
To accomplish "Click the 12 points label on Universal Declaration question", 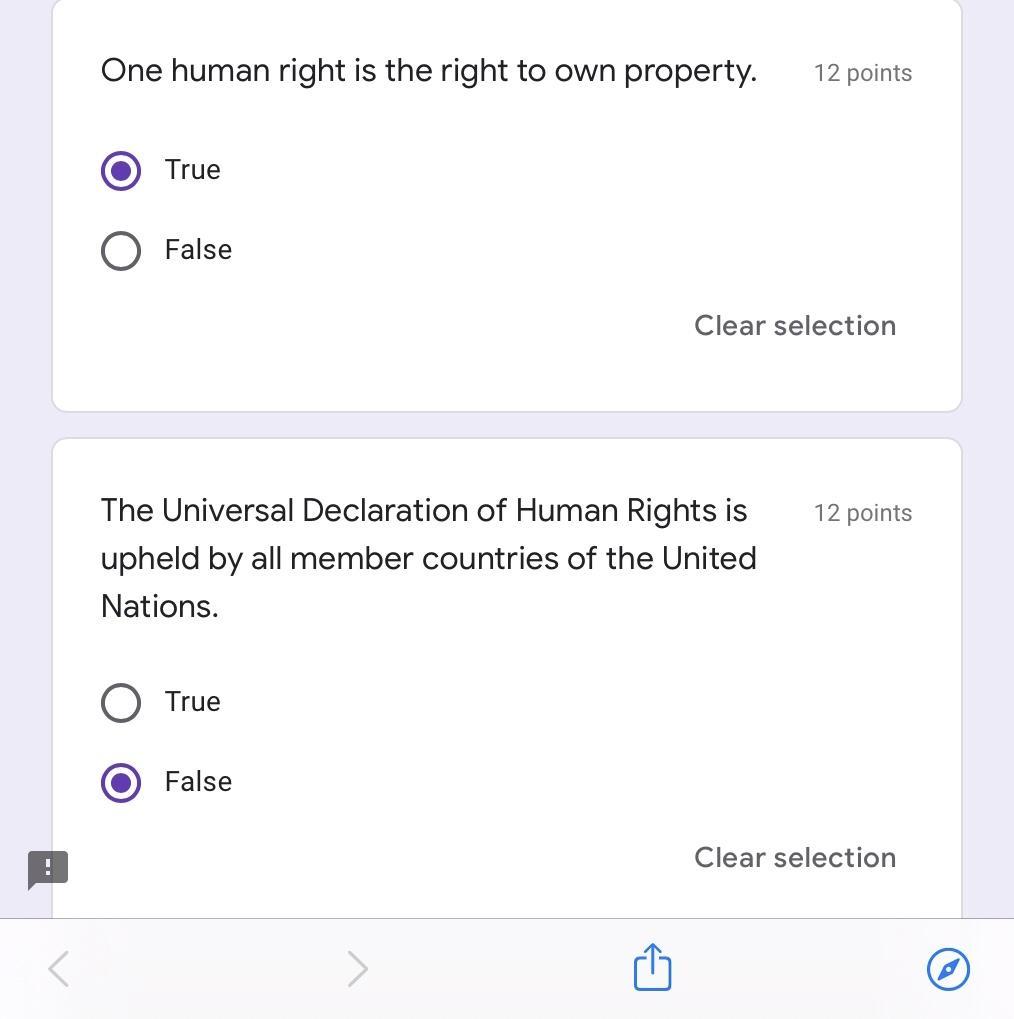I will [862, 513].
